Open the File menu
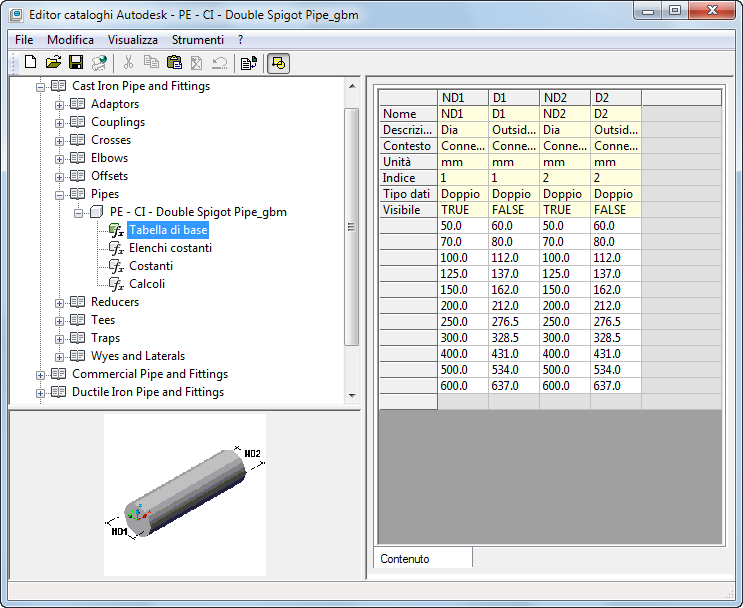This screenshot has height=608, width=743. [x=24, y=40]
